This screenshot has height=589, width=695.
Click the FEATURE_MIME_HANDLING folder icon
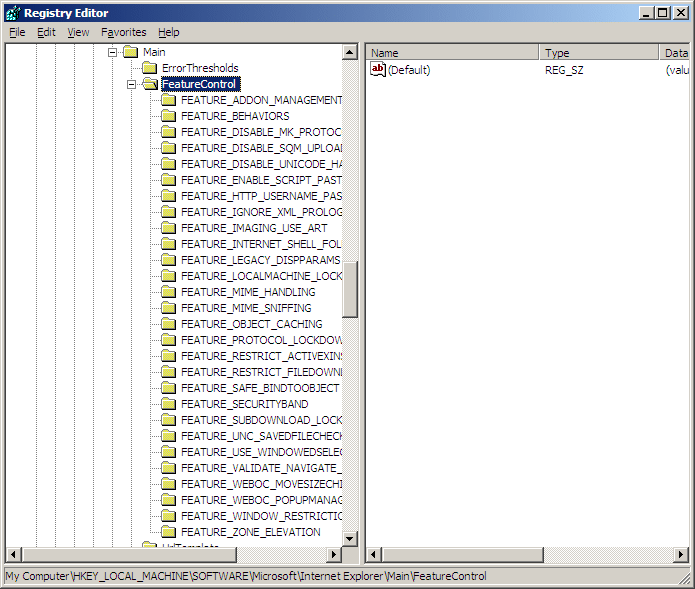click(169, 292)
